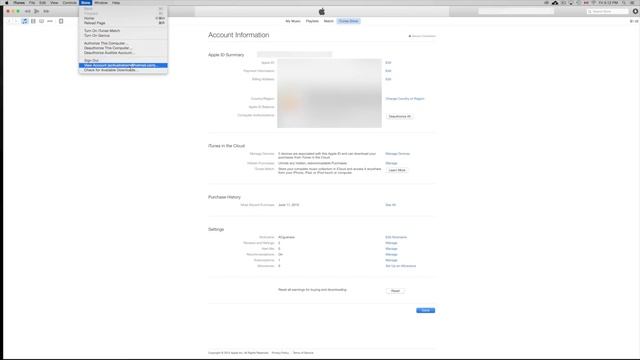Screen dimensions: 640x360
Task: Click Manage for Reviews and Ratings
Action: (391, 243)
